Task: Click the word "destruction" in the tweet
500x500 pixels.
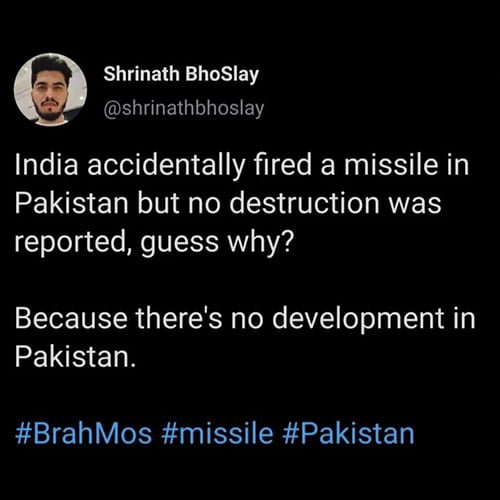Action: pyautogui.click(x=304, y=203)
